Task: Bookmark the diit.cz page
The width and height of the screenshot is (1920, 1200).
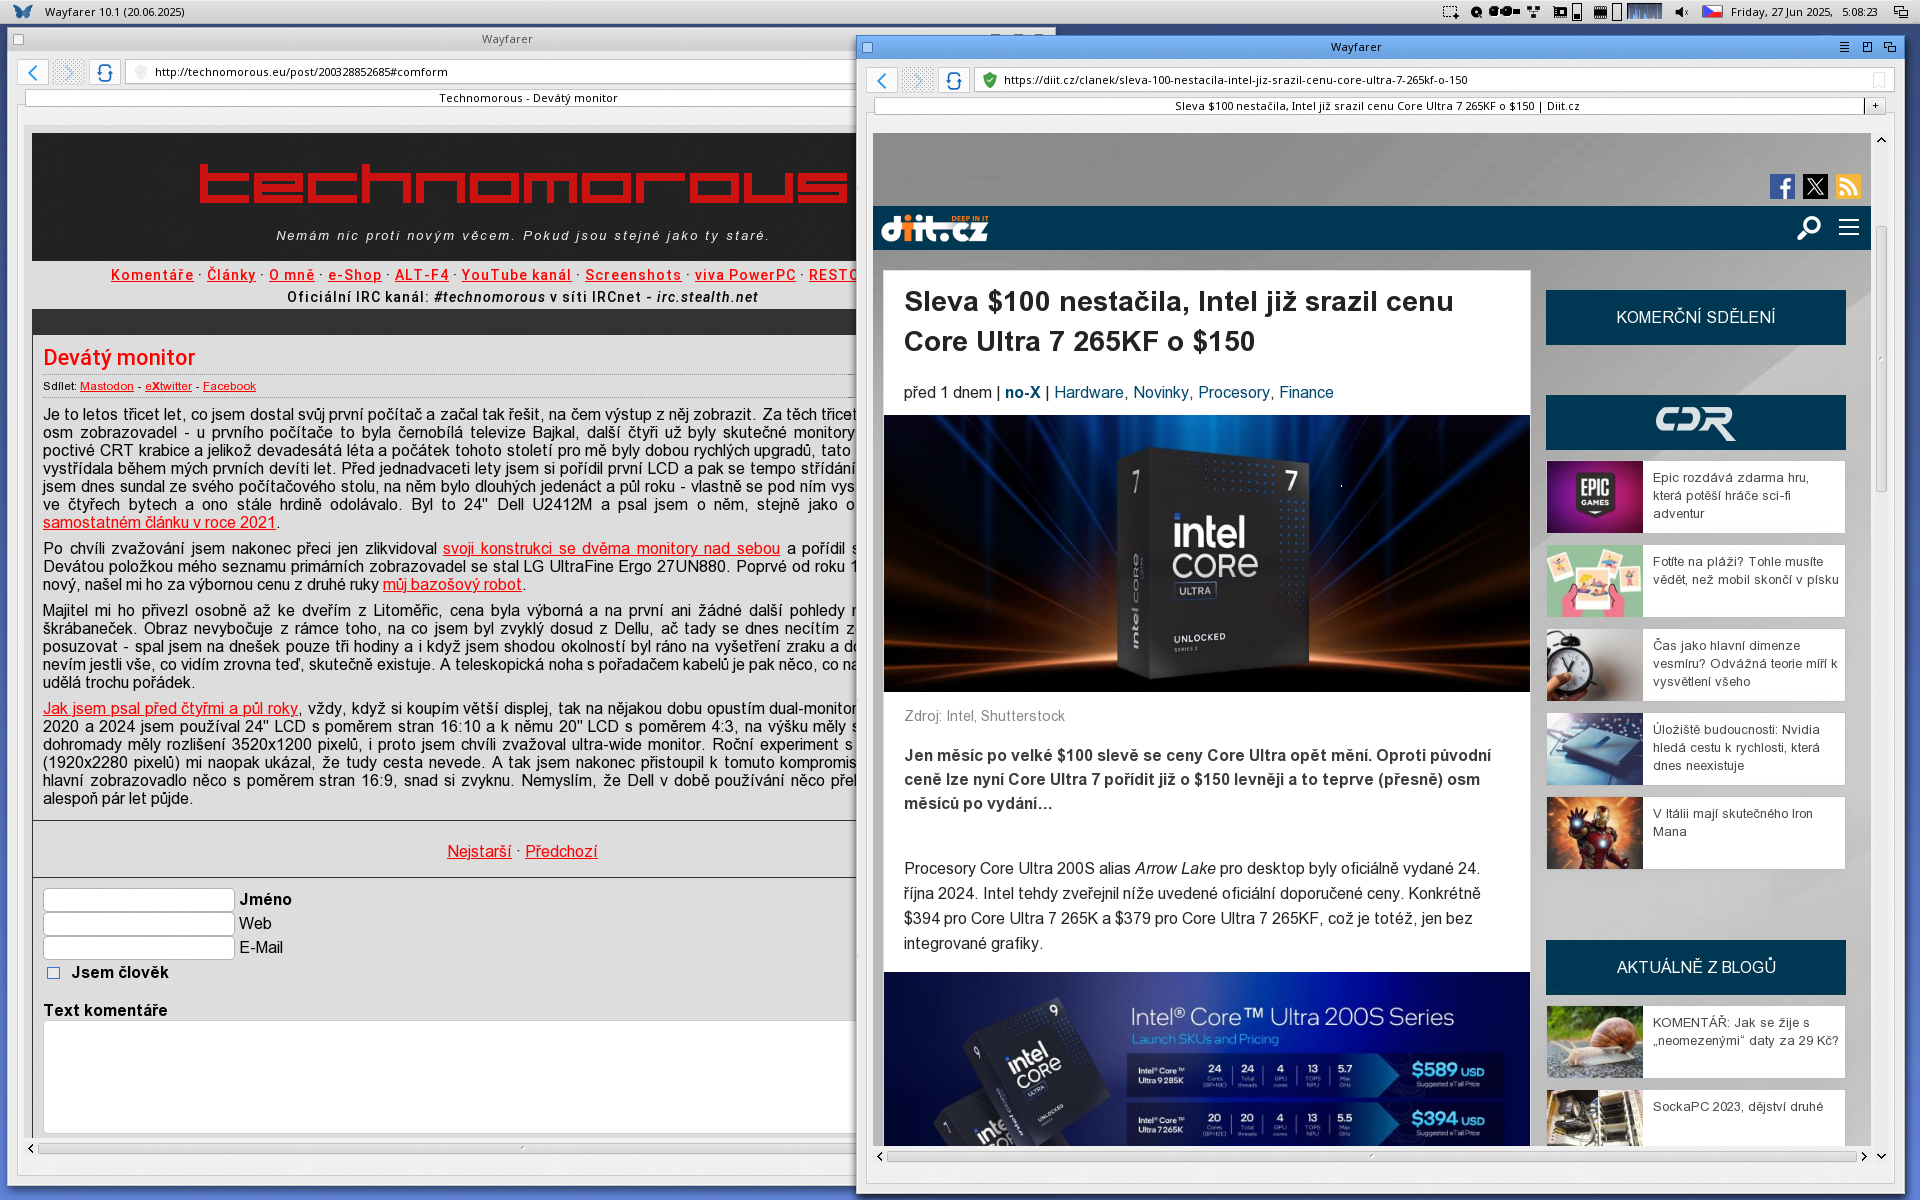Action: point(1878,80)
